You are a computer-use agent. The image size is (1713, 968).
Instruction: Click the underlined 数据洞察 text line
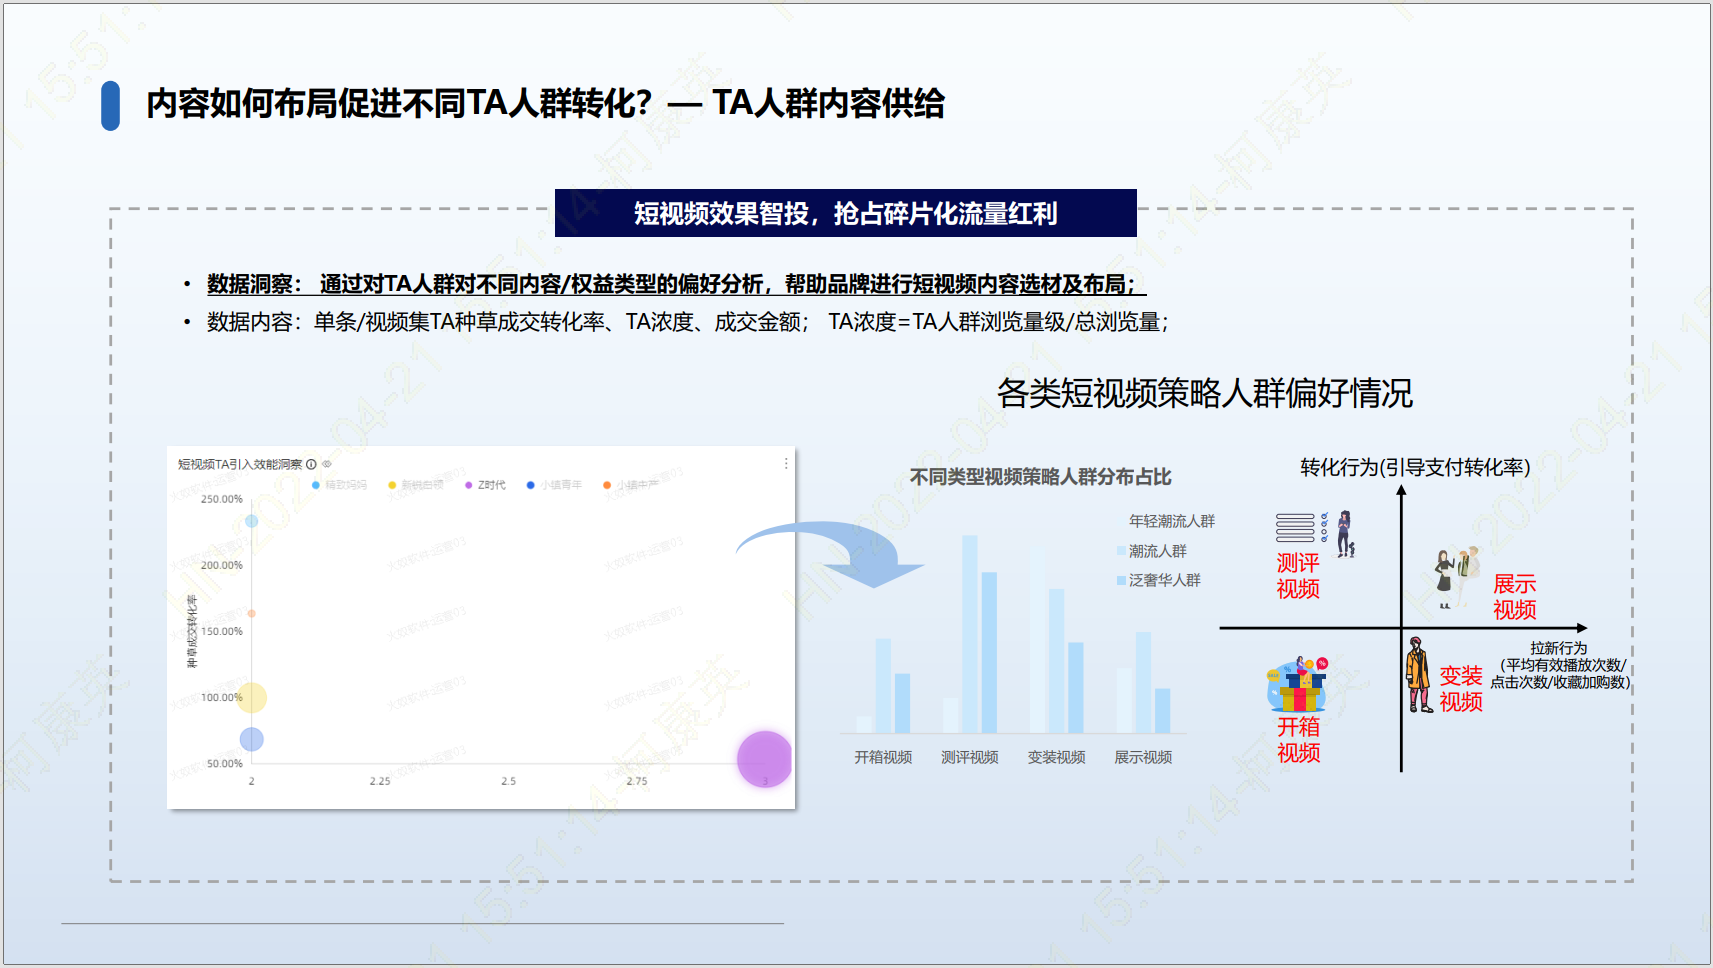[x=676, y=285]
